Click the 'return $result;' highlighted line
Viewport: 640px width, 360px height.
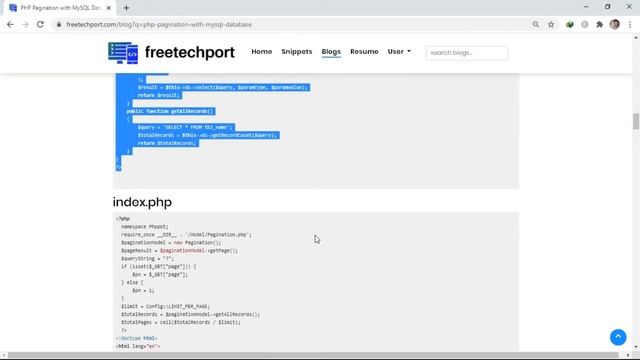click(158, 95)
